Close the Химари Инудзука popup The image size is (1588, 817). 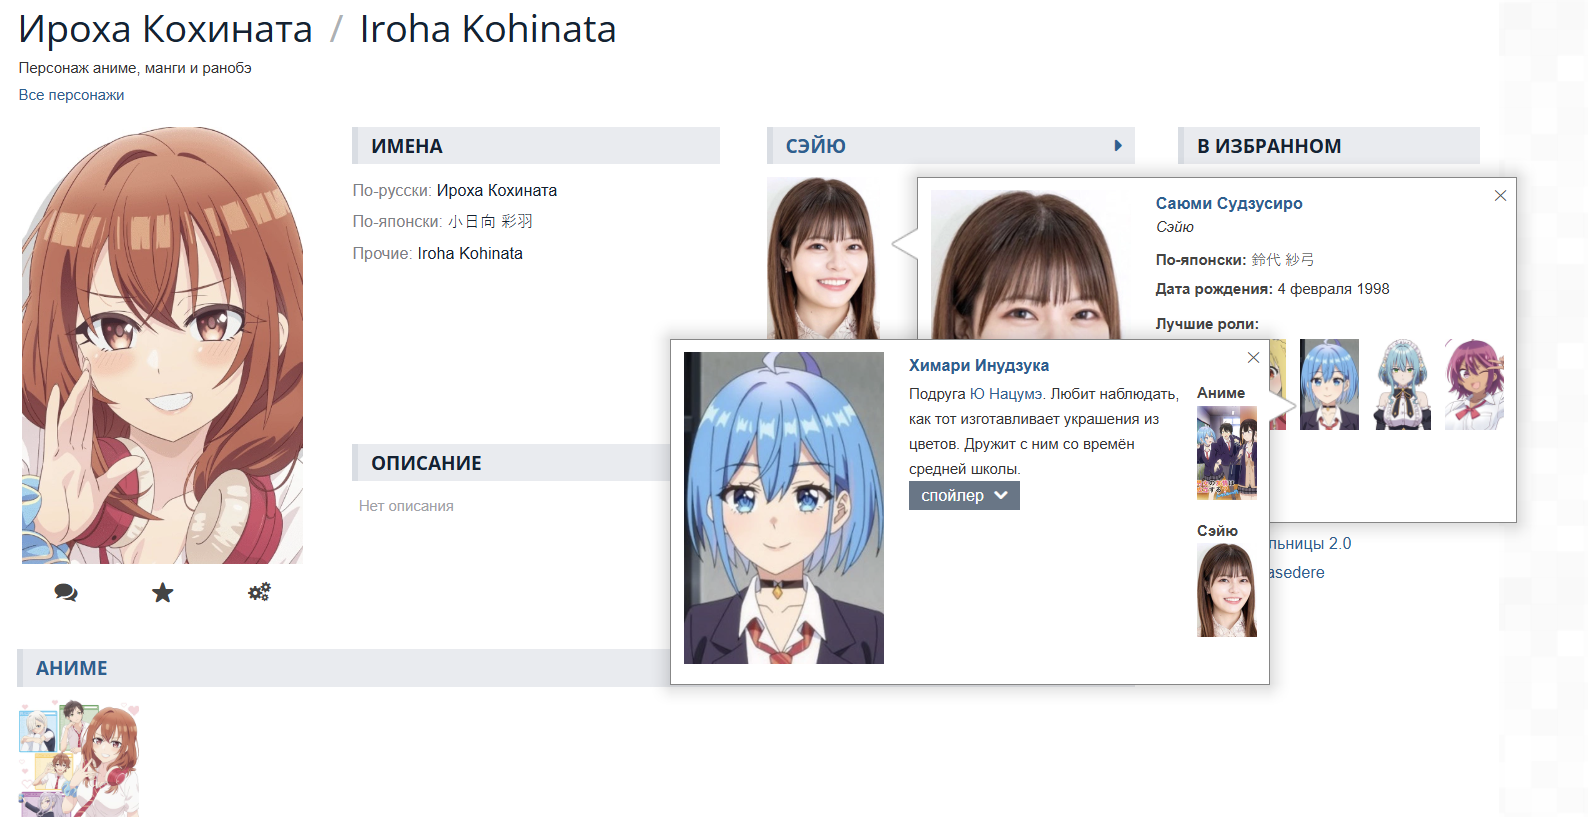[1253, 358]
